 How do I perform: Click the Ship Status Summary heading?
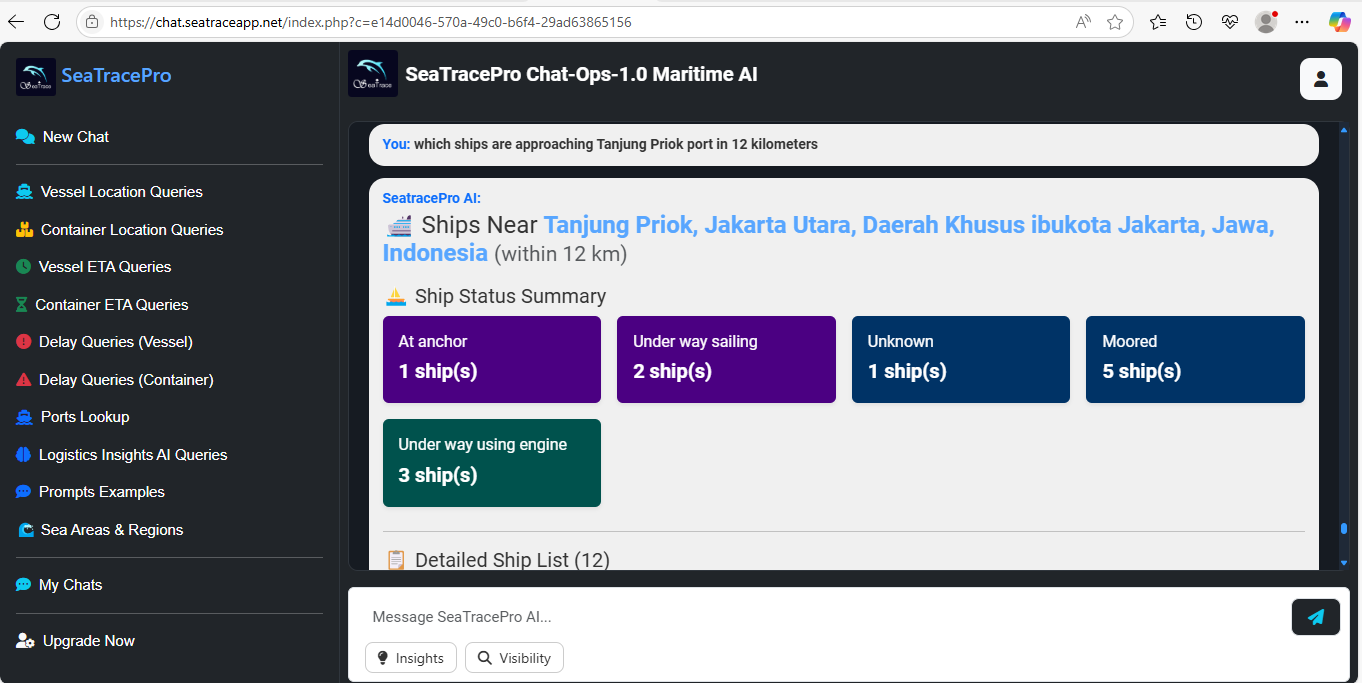point(496,296)
